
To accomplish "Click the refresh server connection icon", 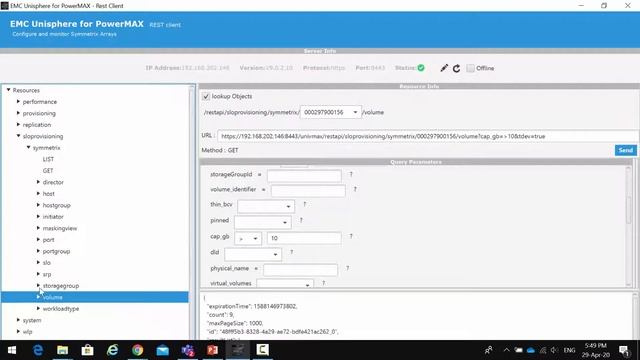I will [456, 68].
